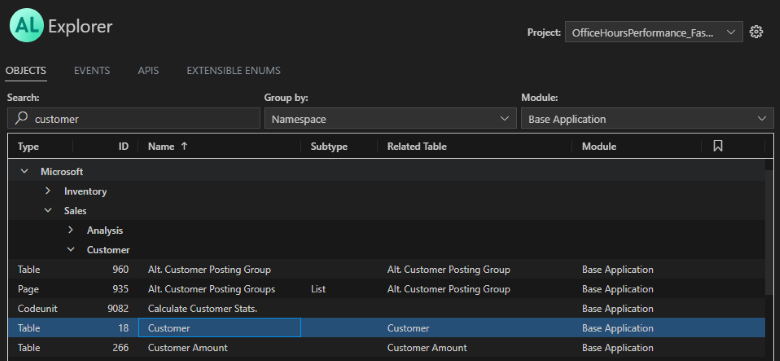The width and height of the screenshot is (780, 361).
Task: Select the 'Alt. Customer Posting Group' name cell
Action: [209, 270]
